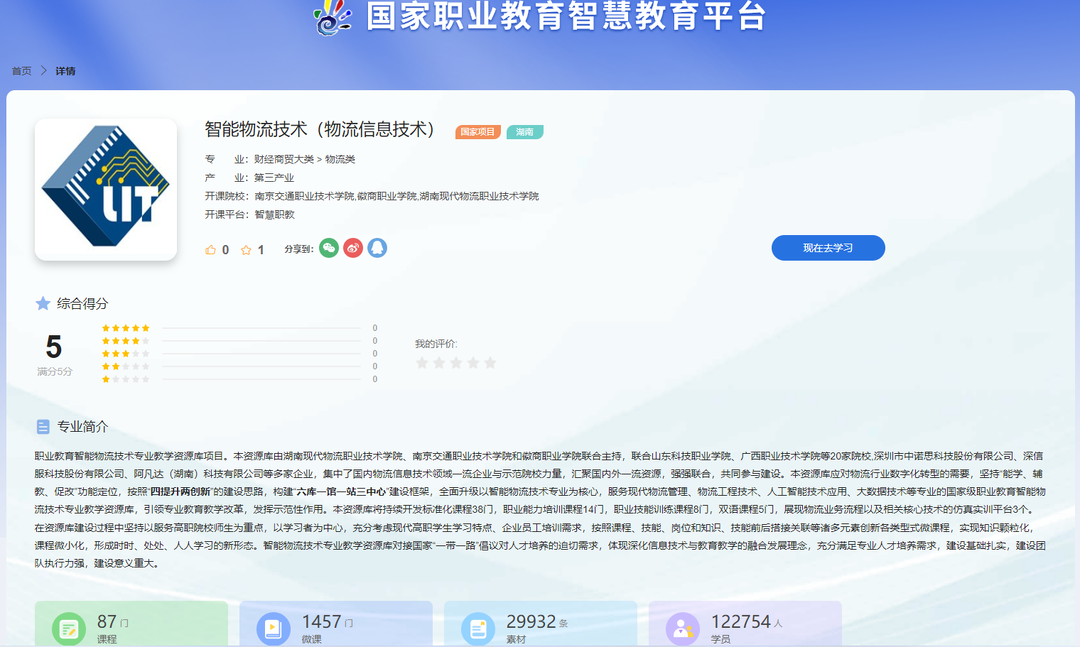This screenshot has height=647, width=1080.
Task: Rate one star under 我的评价
Action: [422, 363]
